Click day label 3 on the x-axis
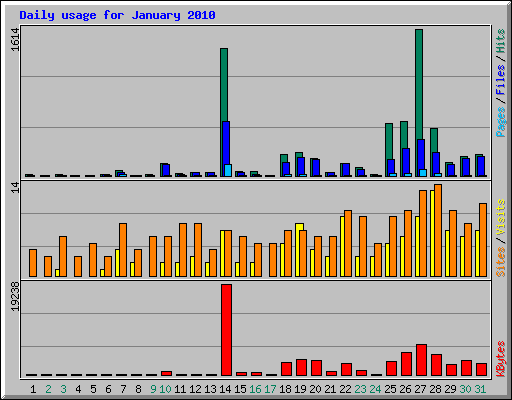 click(63, 389)
